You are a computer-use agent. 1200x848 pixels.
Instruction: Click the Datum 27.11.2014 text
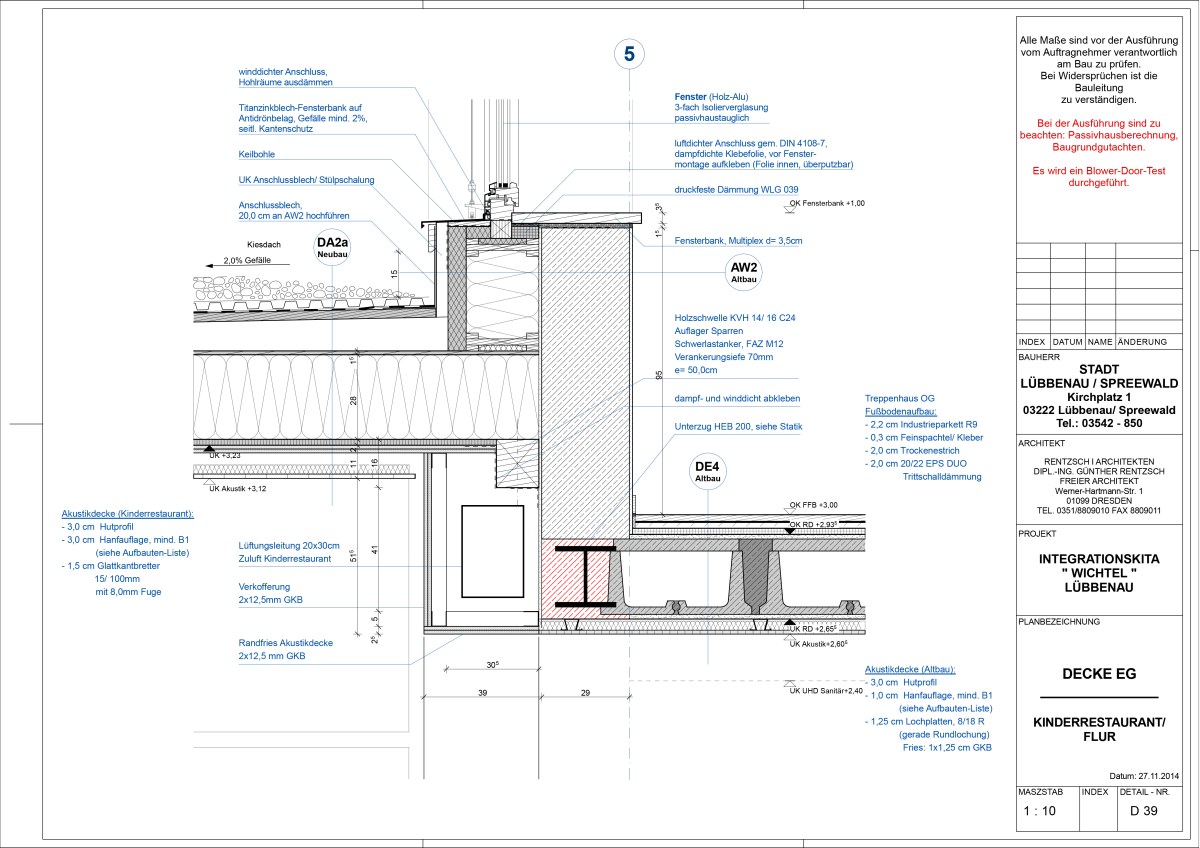tap(1145, 775)
